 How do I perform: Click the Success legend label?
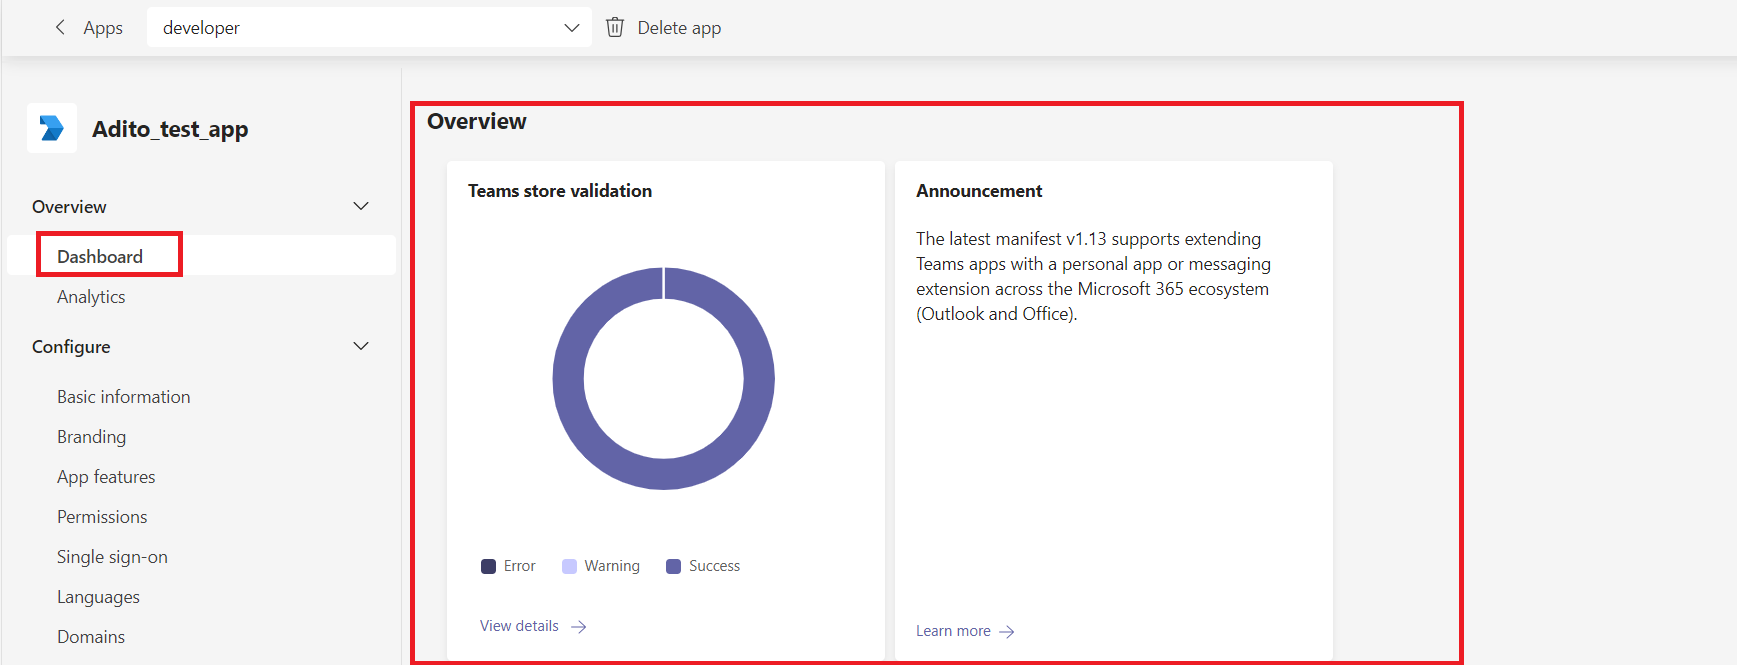715,566
